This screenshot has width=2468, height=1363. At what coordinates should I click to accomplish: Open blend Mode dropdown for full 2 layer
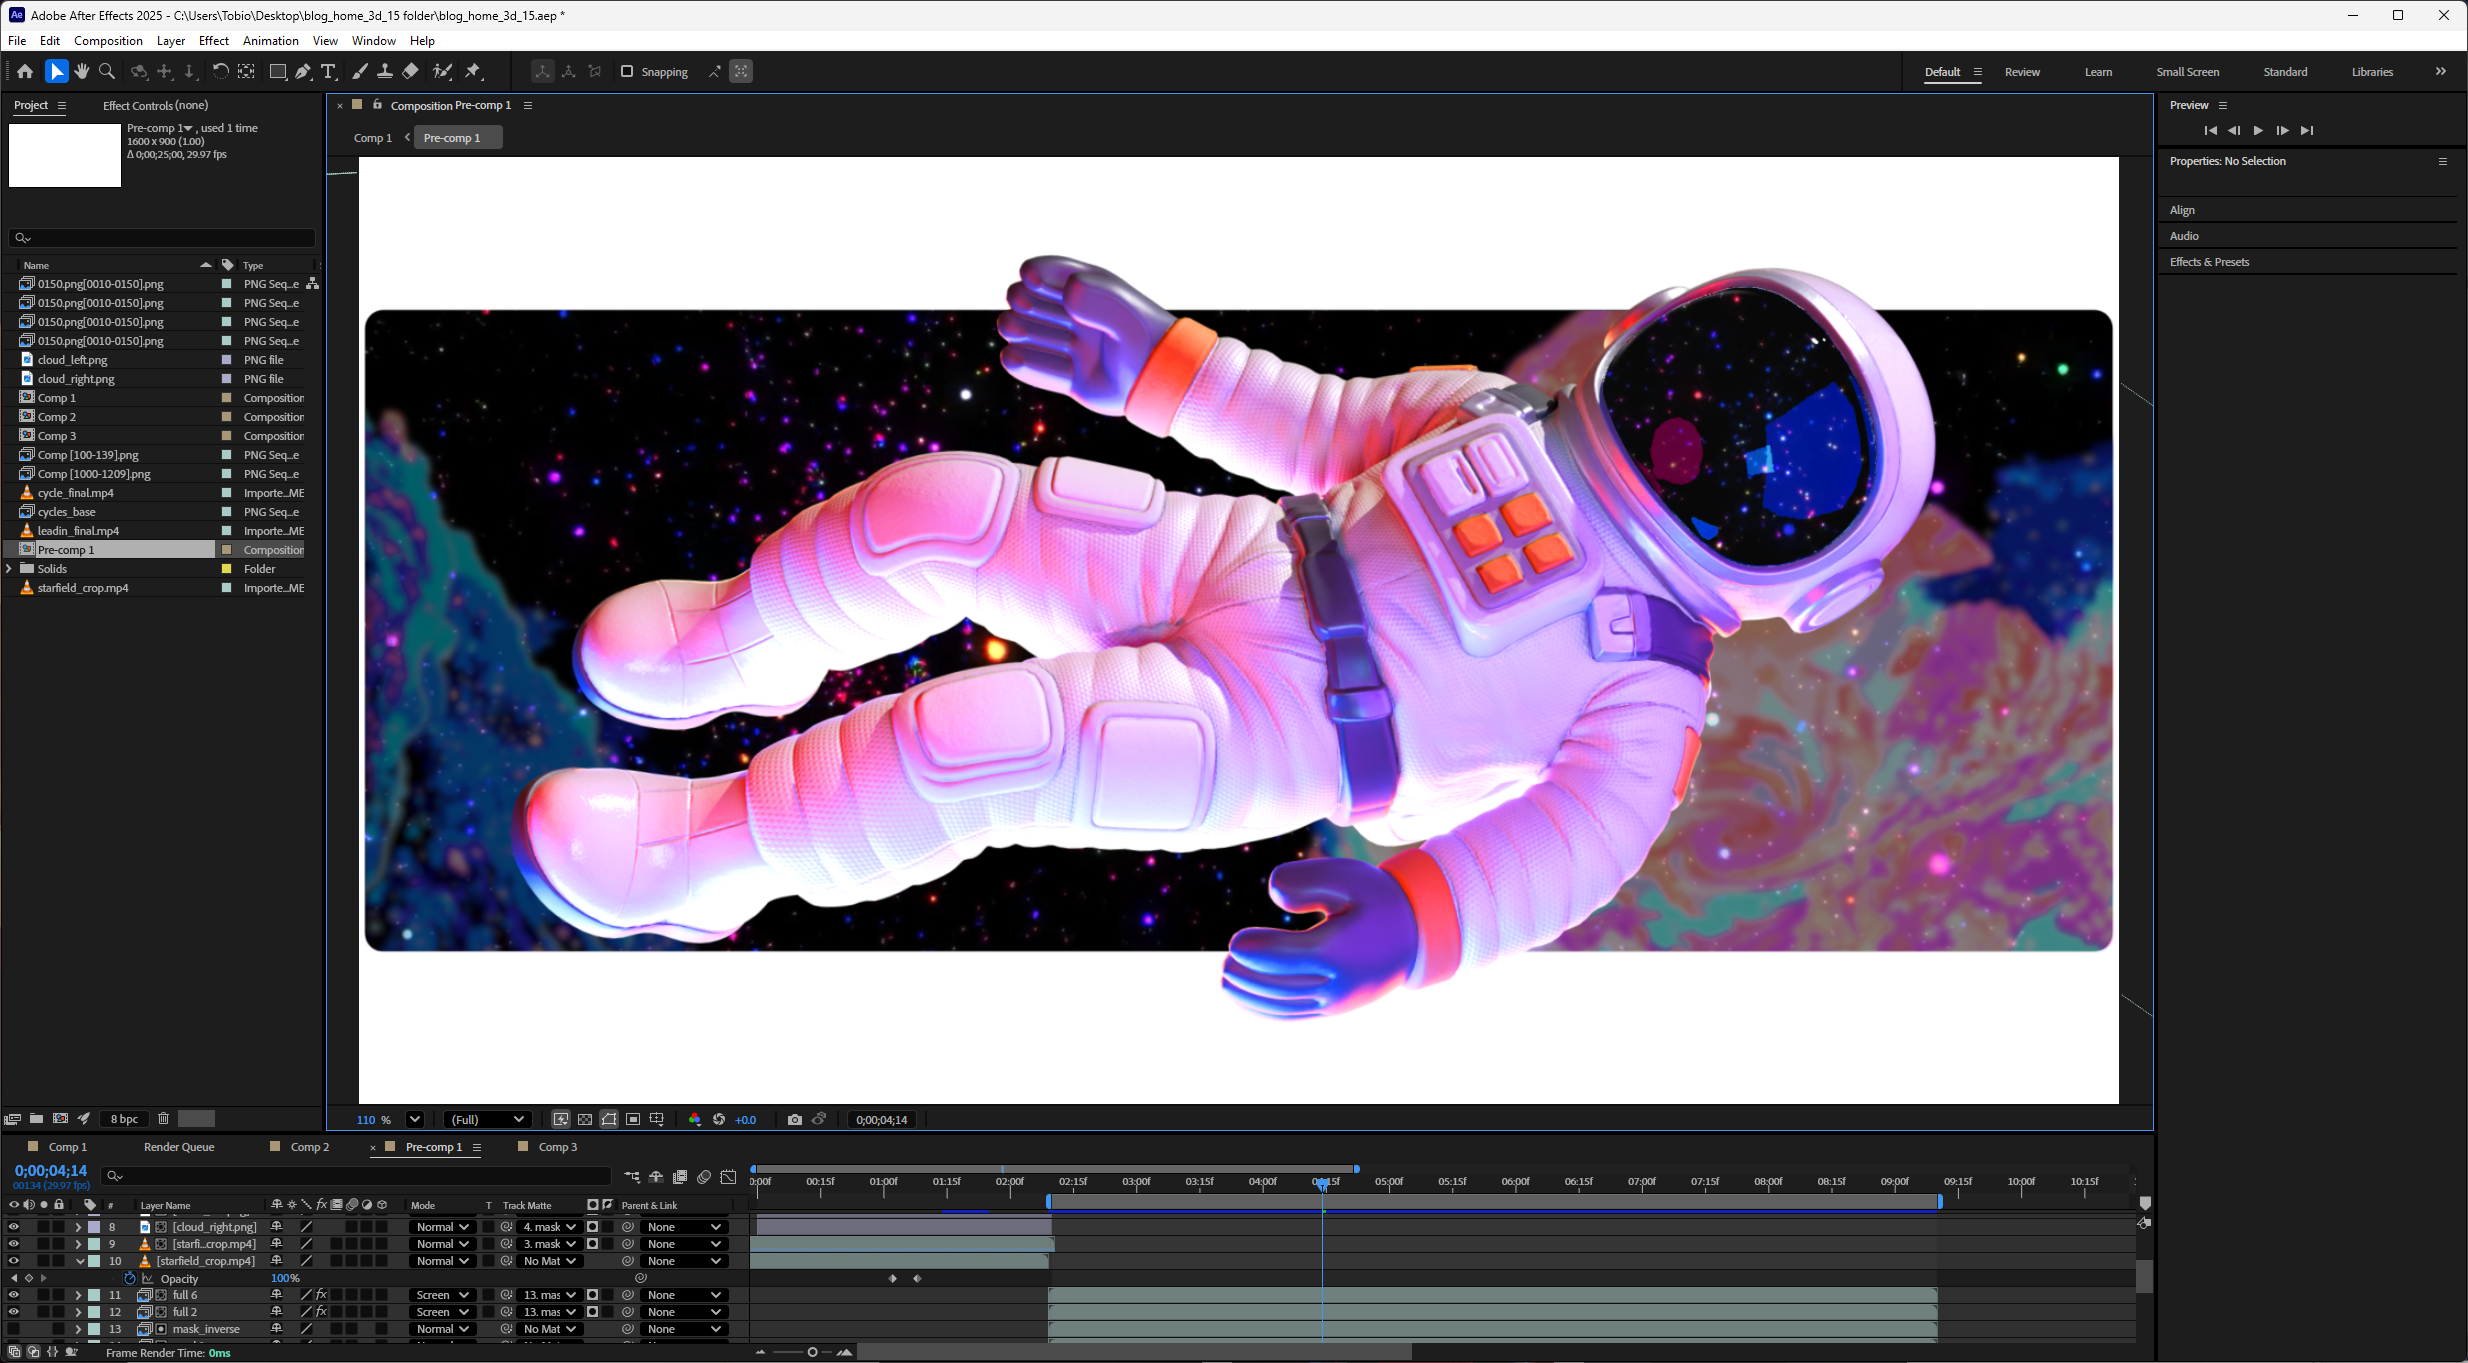(442, 1312)
